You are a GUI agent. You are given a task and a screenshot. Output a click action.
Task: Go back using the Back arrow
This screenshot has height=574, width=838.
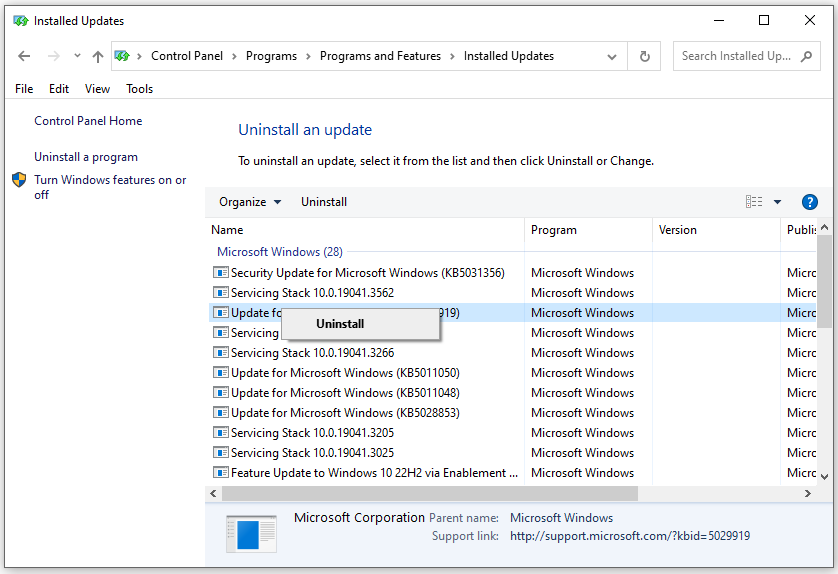24,56
